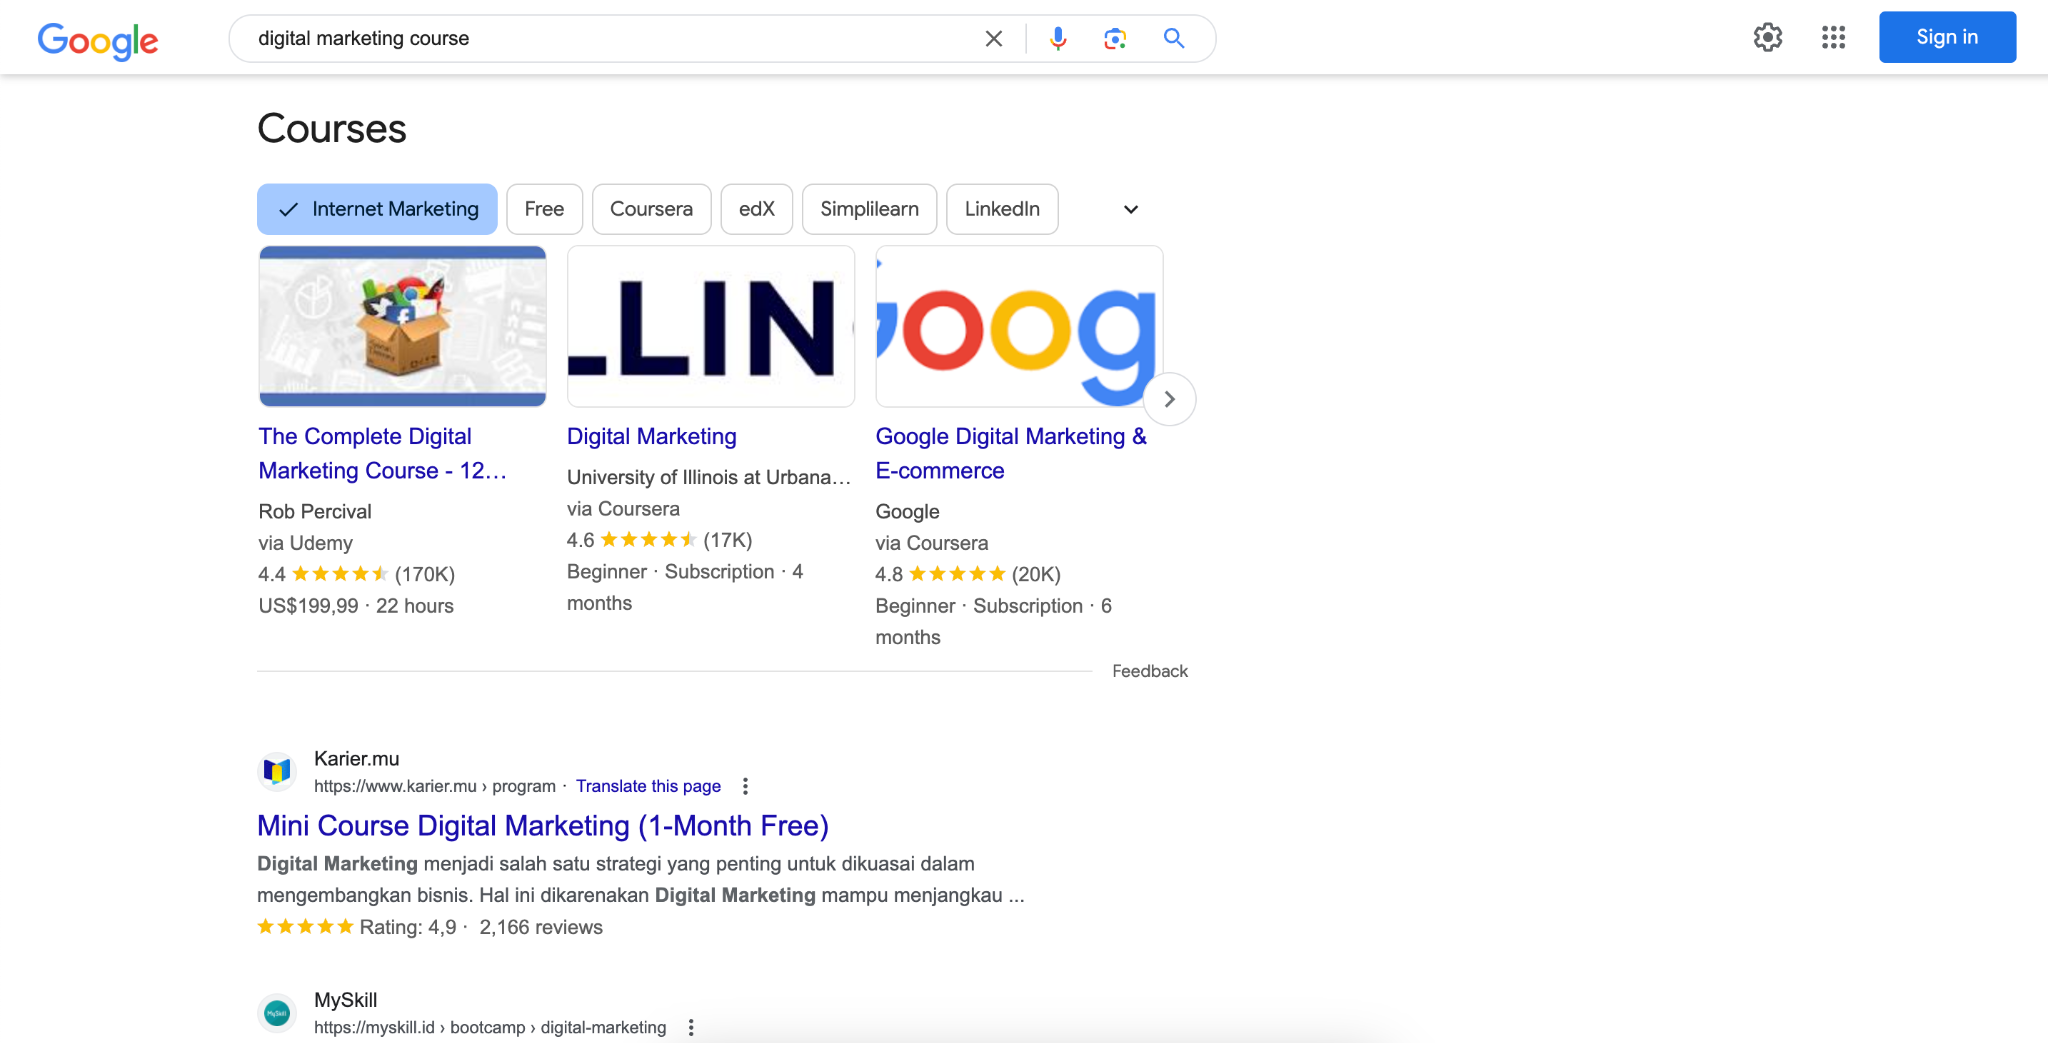Start voice search with the microphone icon
Screen dimensions: 2048x1043
tap(1058, 39)
